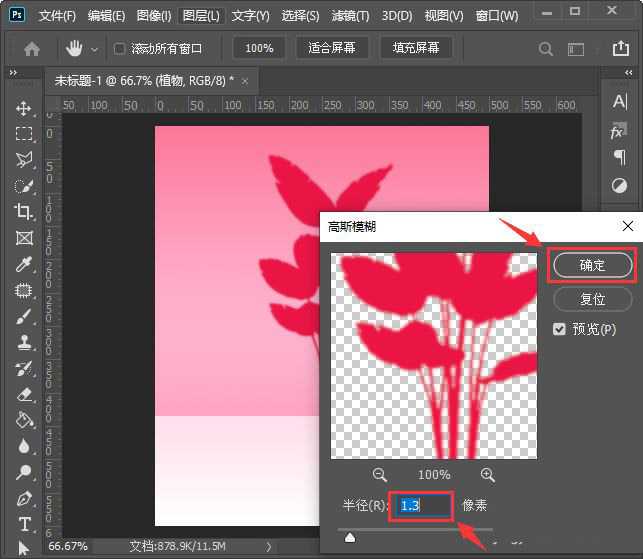Open the 编辑(E) menu
This screenshot has height=559, width=643.
pyautogui.click(x=106, y=16)
